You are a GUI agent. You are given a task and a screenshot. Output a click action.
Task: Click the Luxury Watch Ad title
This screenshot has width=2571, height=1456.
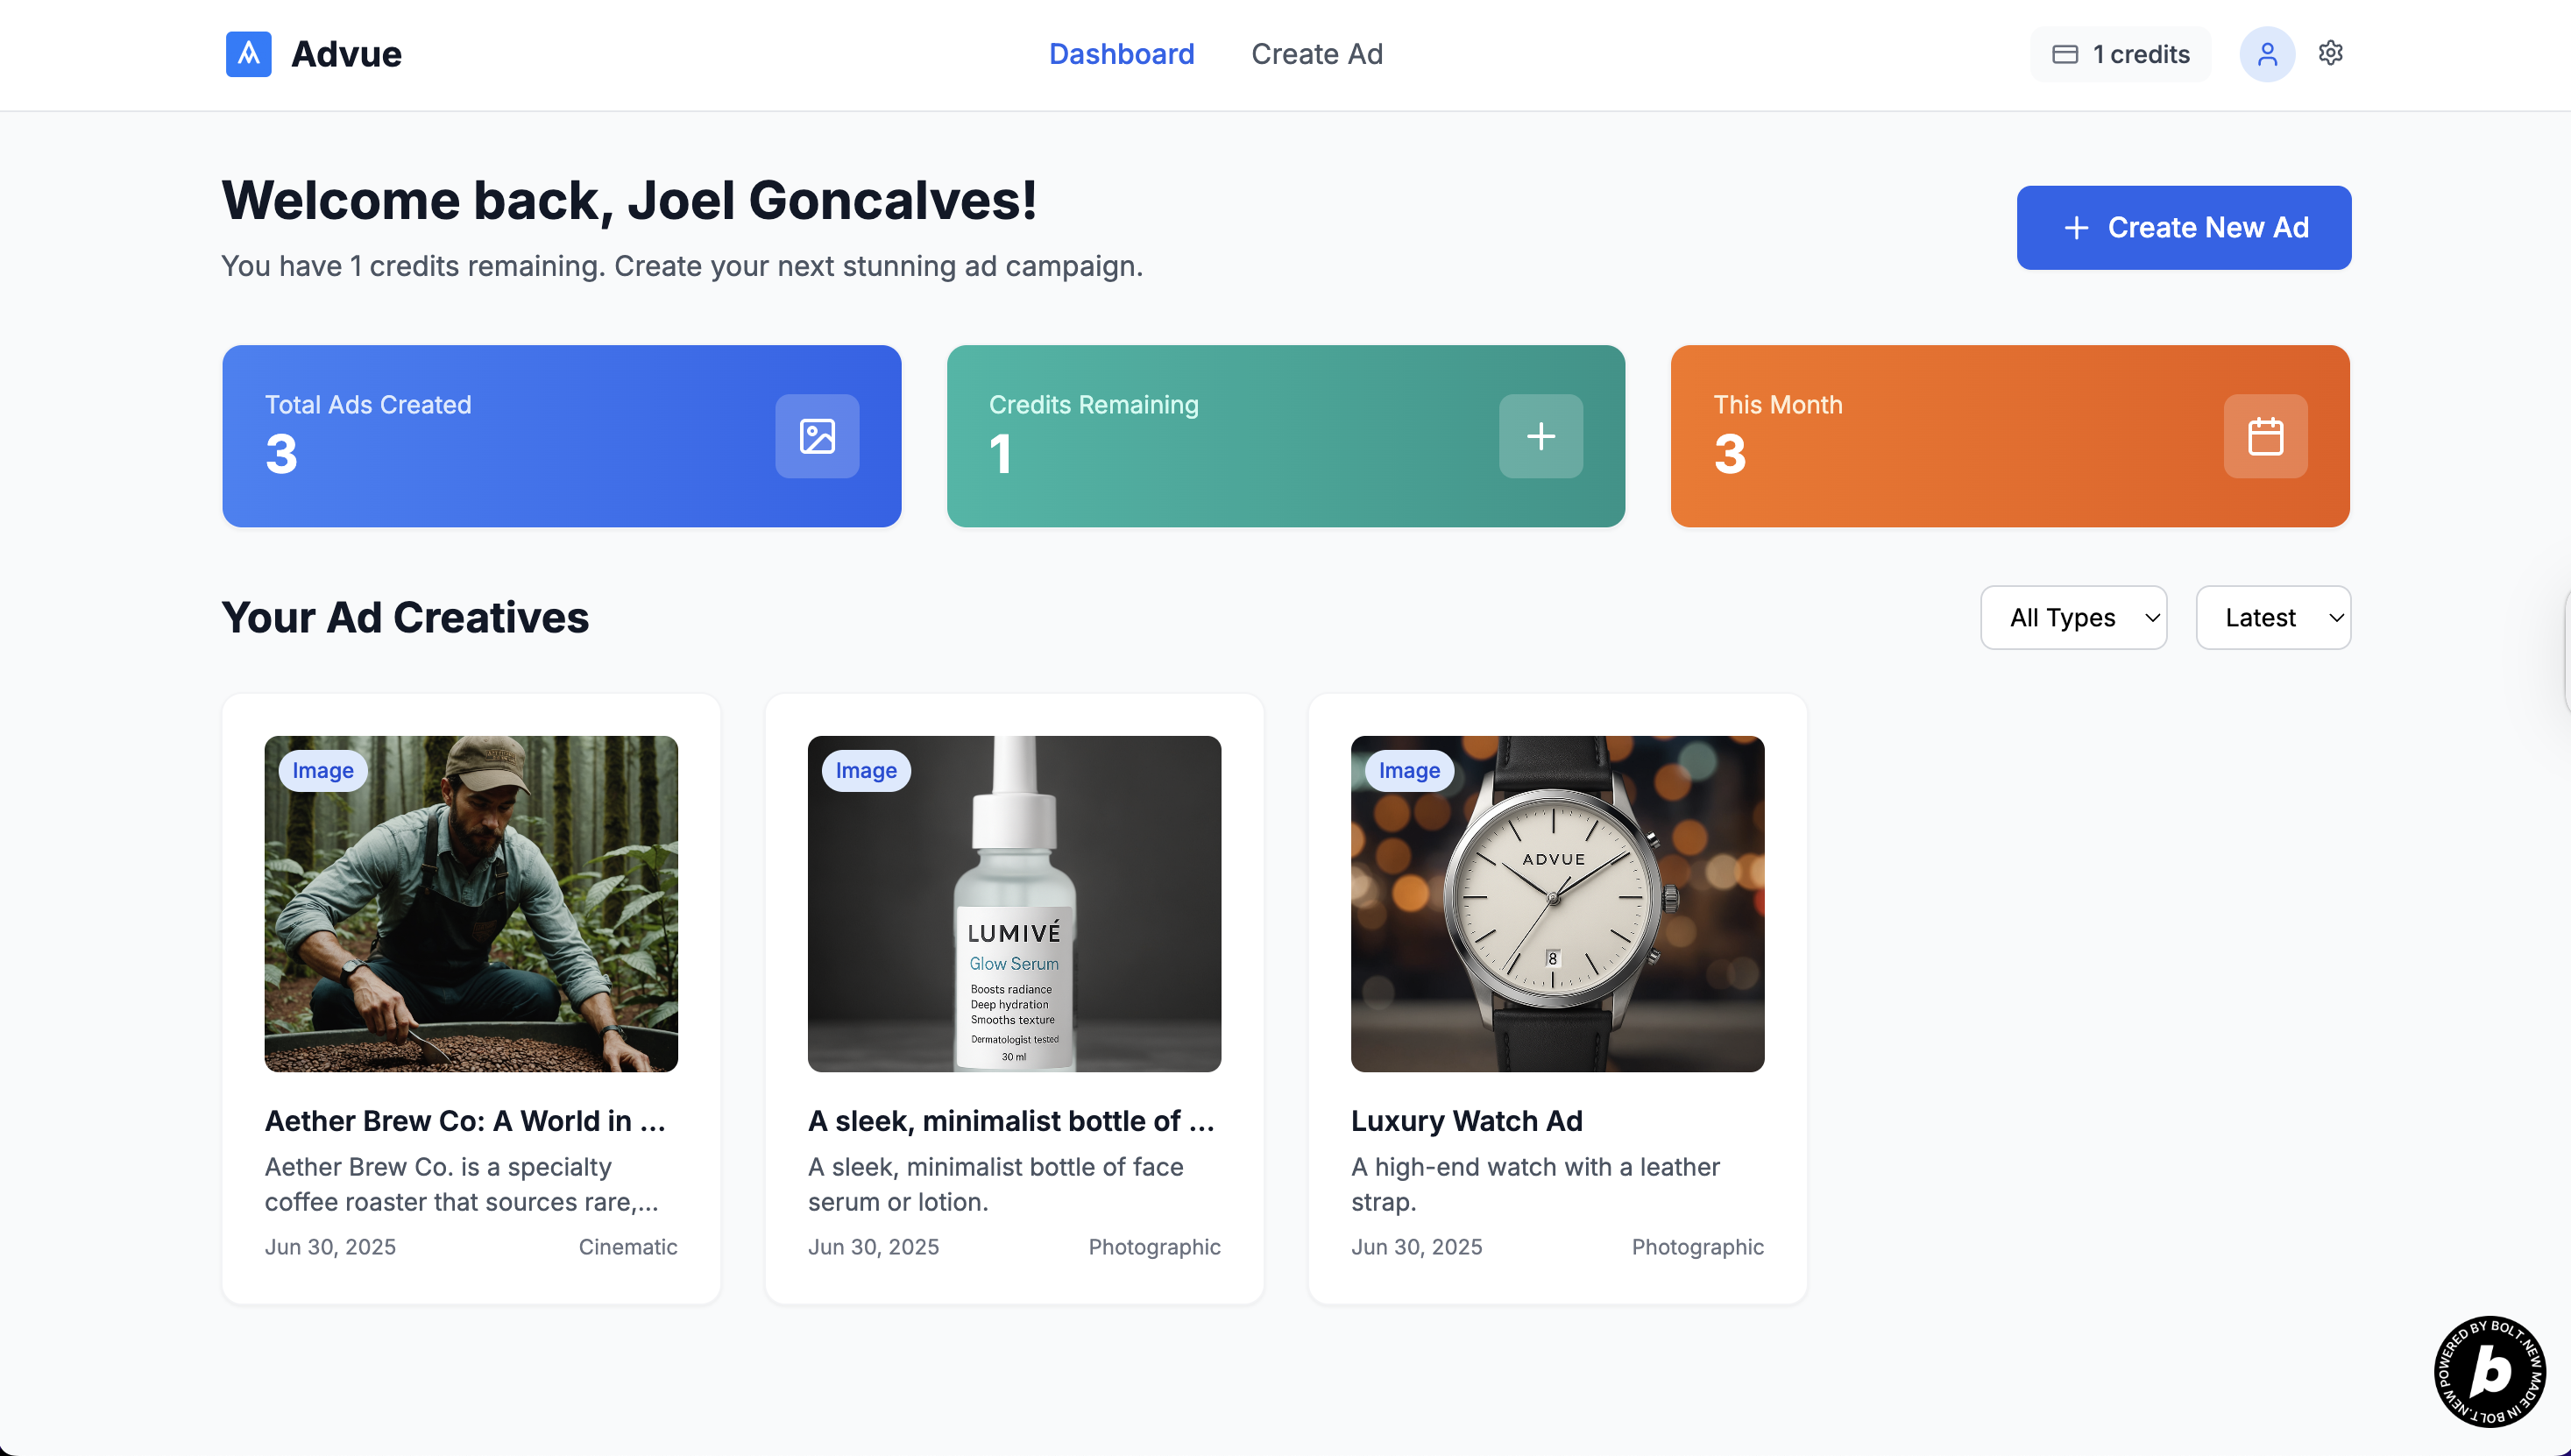point(1466,1121)
